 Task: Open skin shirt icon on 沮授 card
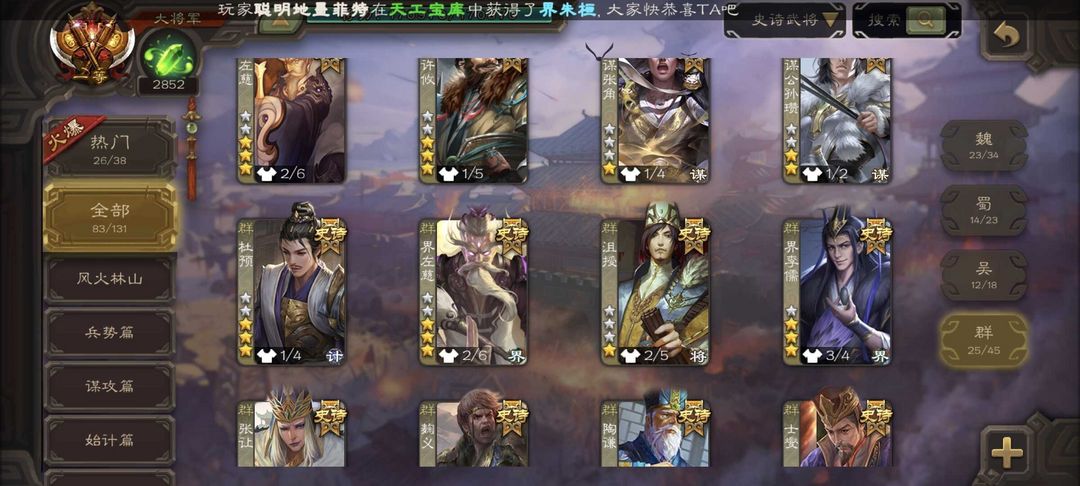[x=630, y=356]
